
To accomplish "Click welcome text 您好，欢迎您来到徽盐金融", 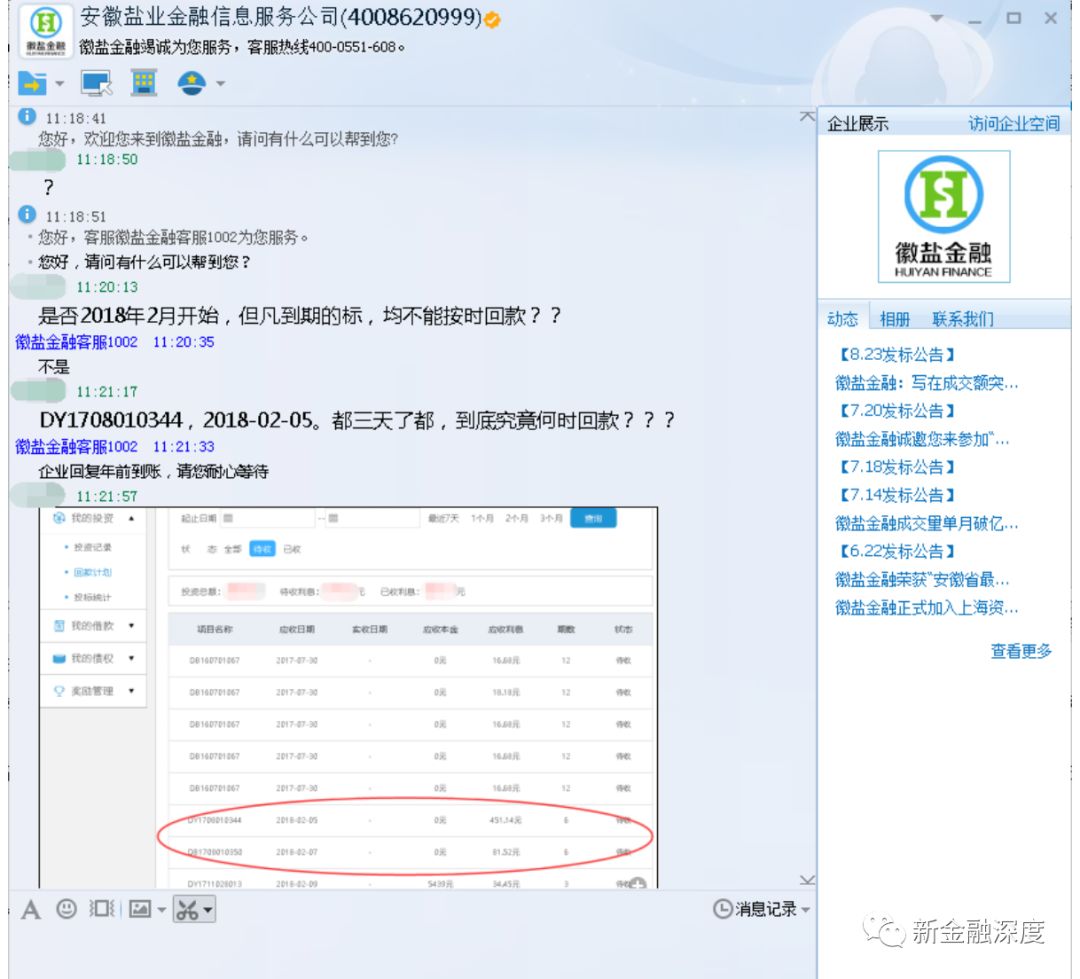I will coord(218,139).
